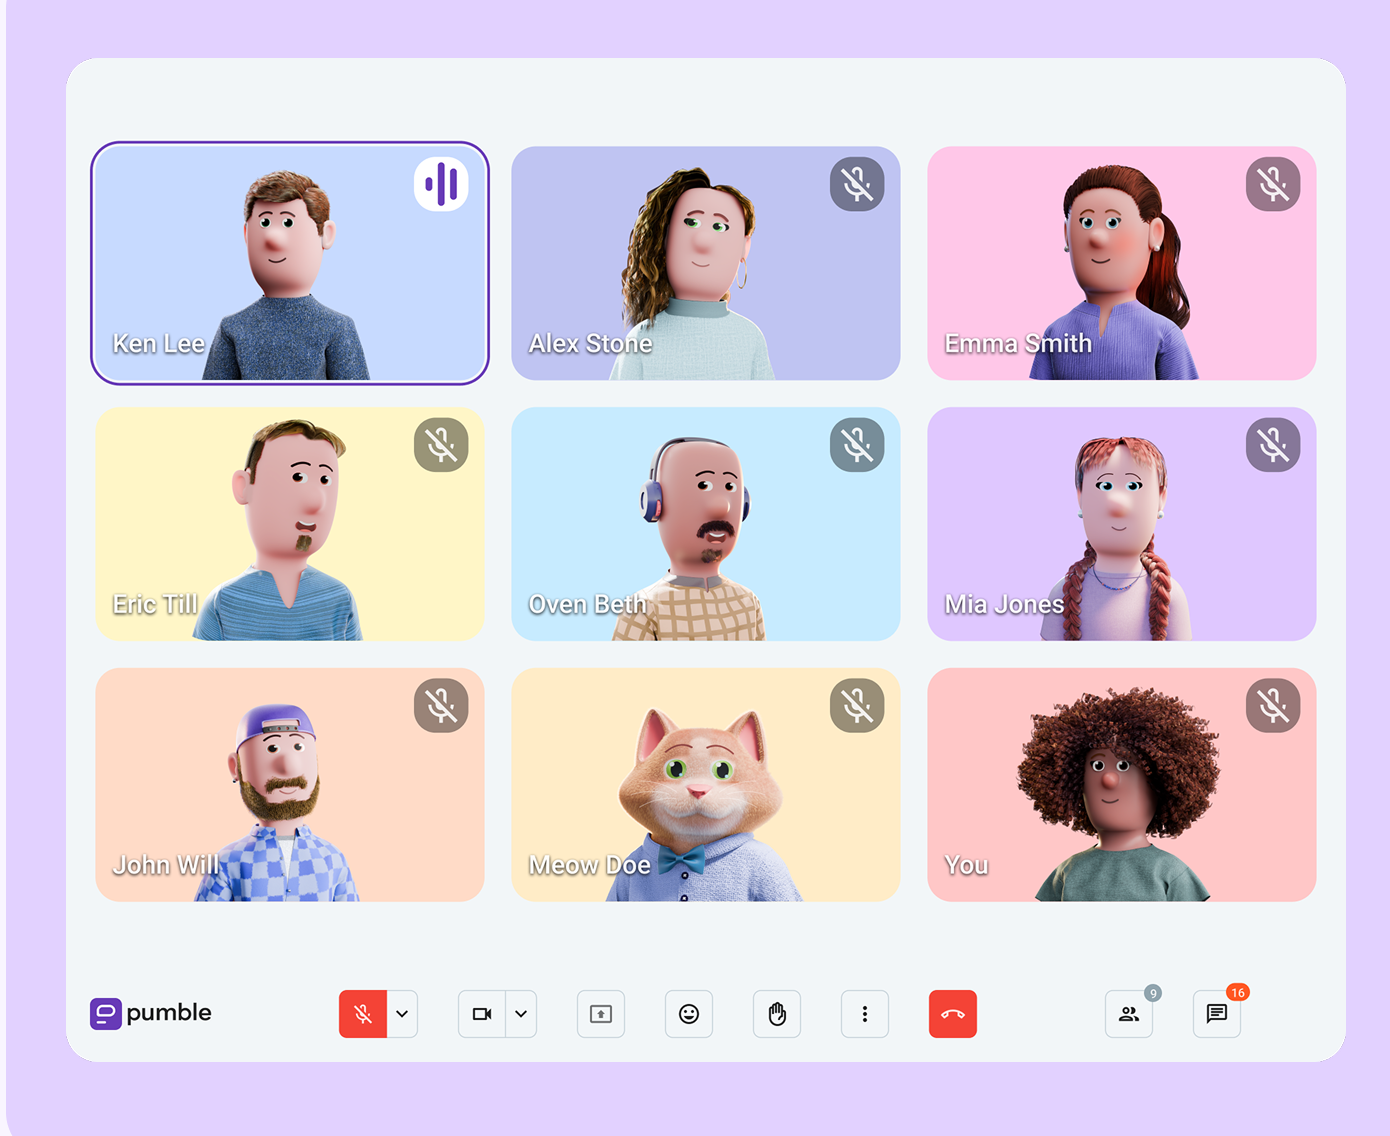This screenshot has height=1136, width=1390.
Task: Click Ken Lee's active speaker indicator
Action: click(443, 184)
